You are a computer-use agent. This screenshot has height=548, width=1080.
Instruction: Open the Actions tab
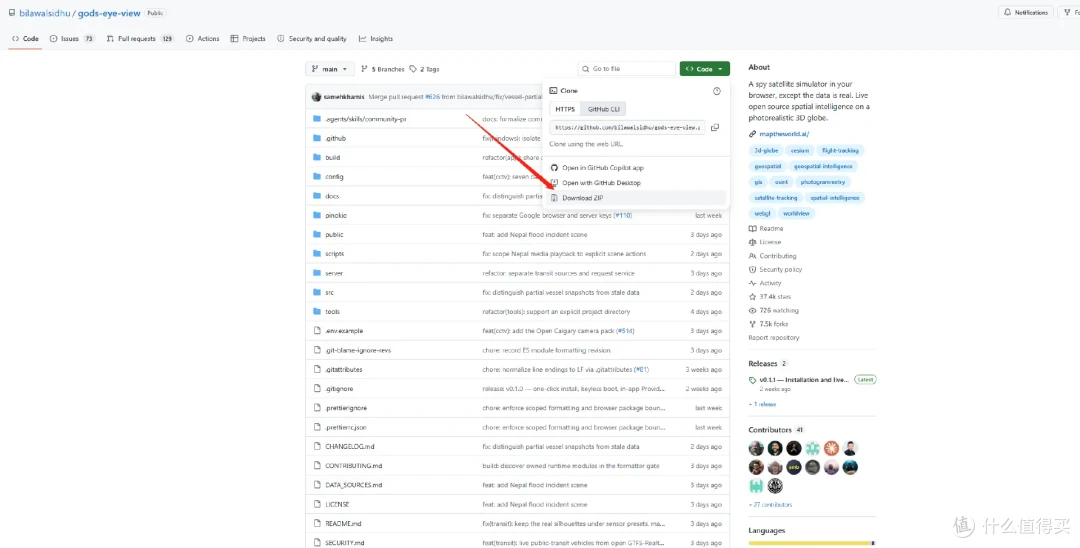(x=202, y=39)
